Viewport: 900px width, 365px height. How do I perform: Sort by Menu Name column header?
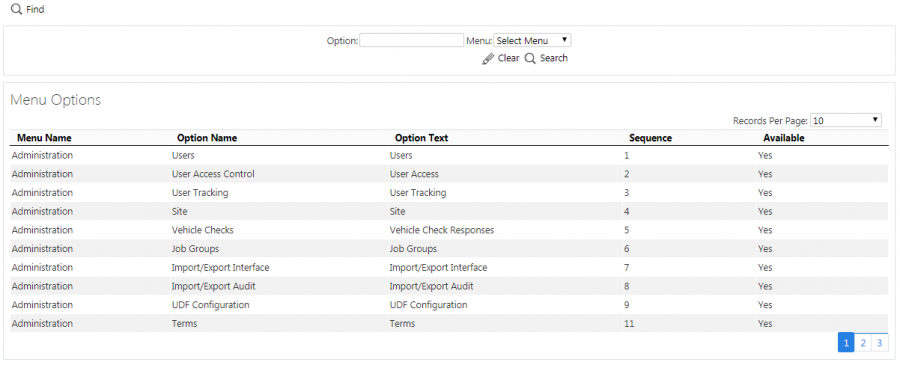[x=44, y=138]
